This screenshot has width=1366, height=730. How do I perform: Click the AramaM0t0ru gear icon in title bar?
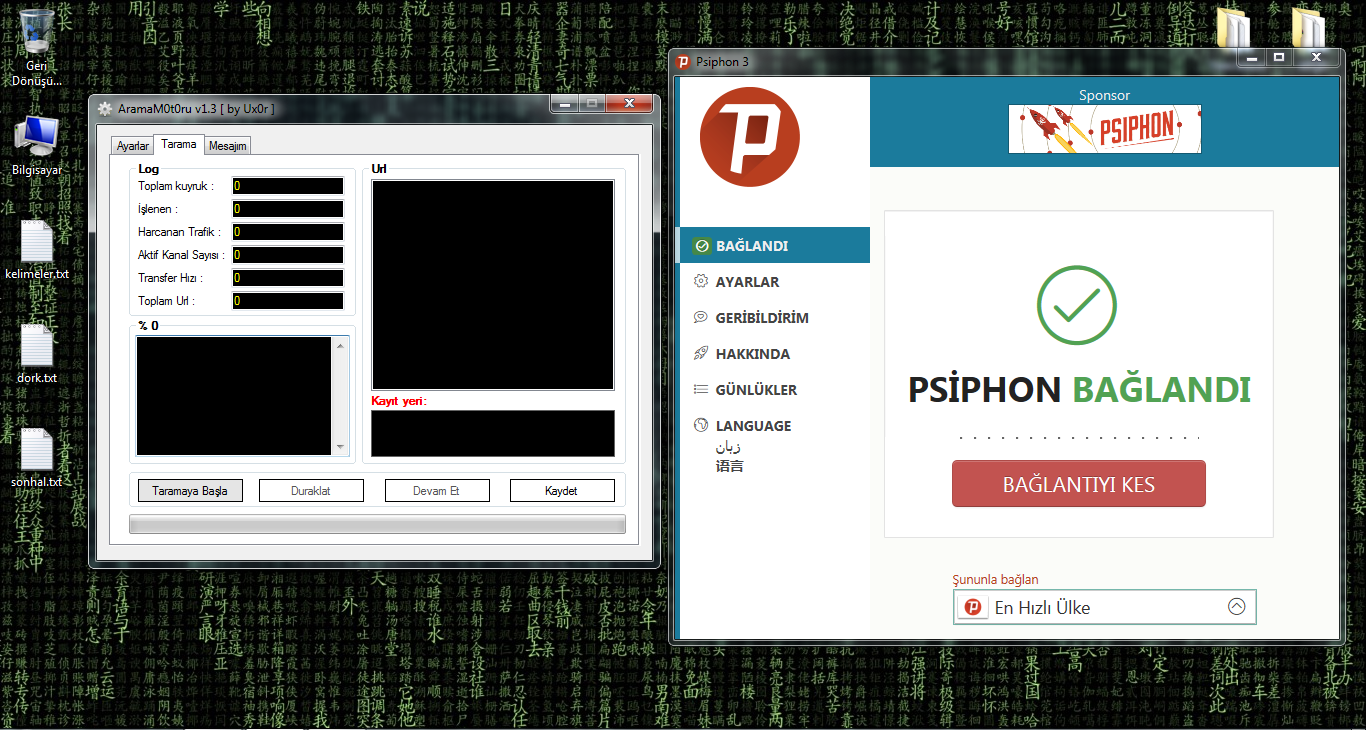[105, 108]
